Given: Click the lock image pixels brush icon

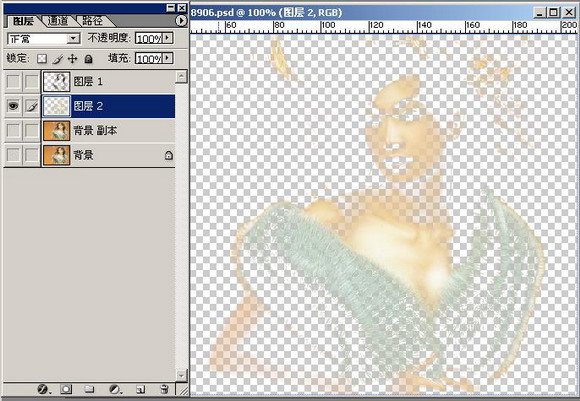Looking at the screenshot, I should coord(57,59).
